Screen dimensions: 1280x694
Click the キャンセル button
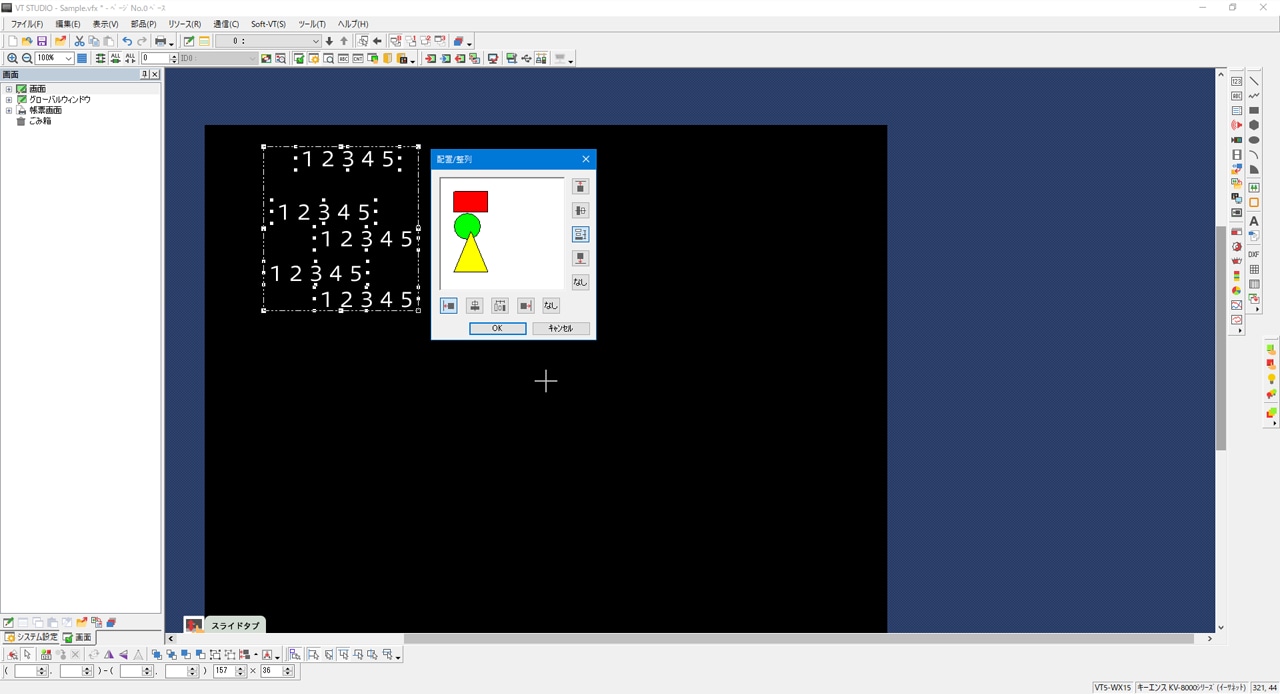click(560, 329)
